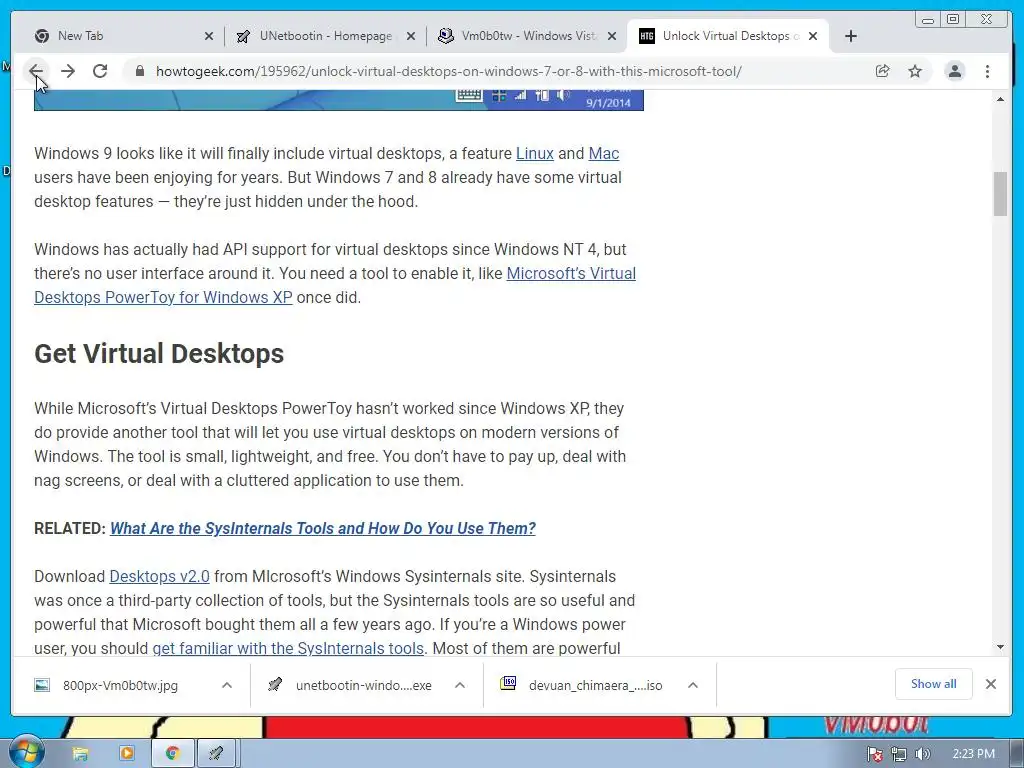The width and height of the screenshot is (1024, 768).
Task: Open the taskbar clock showing 2:23 PM
Action: [x=973, y=754]
